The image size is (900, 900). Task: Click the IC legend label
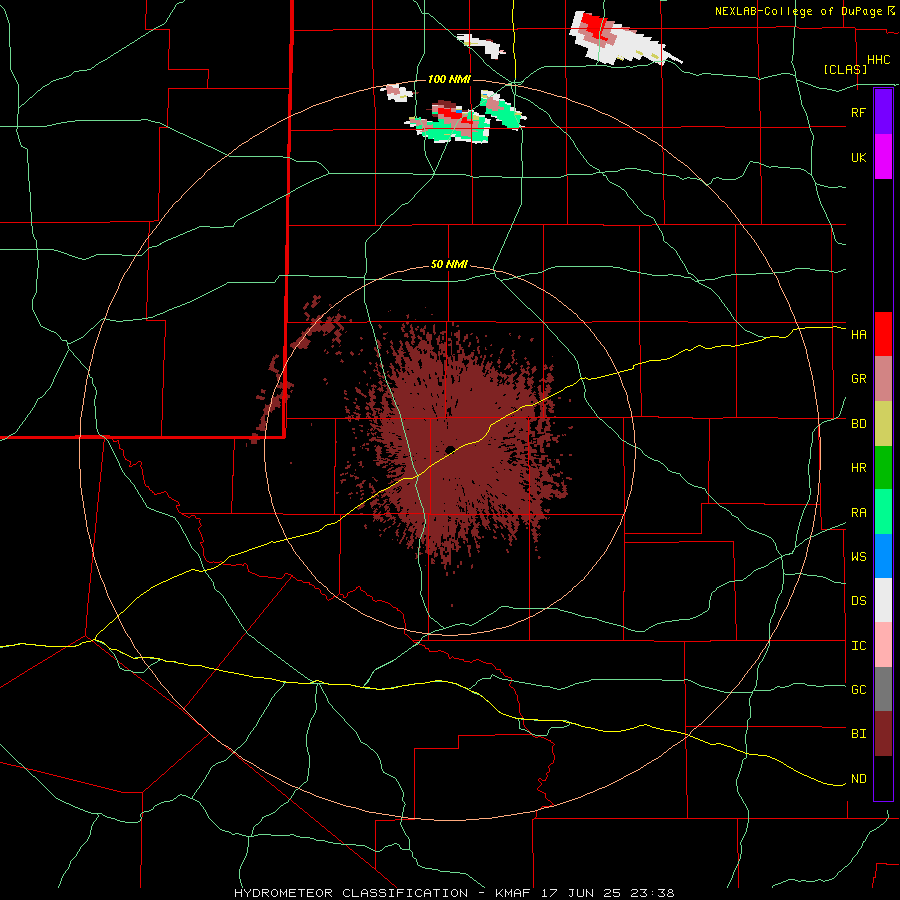[858, 646]
